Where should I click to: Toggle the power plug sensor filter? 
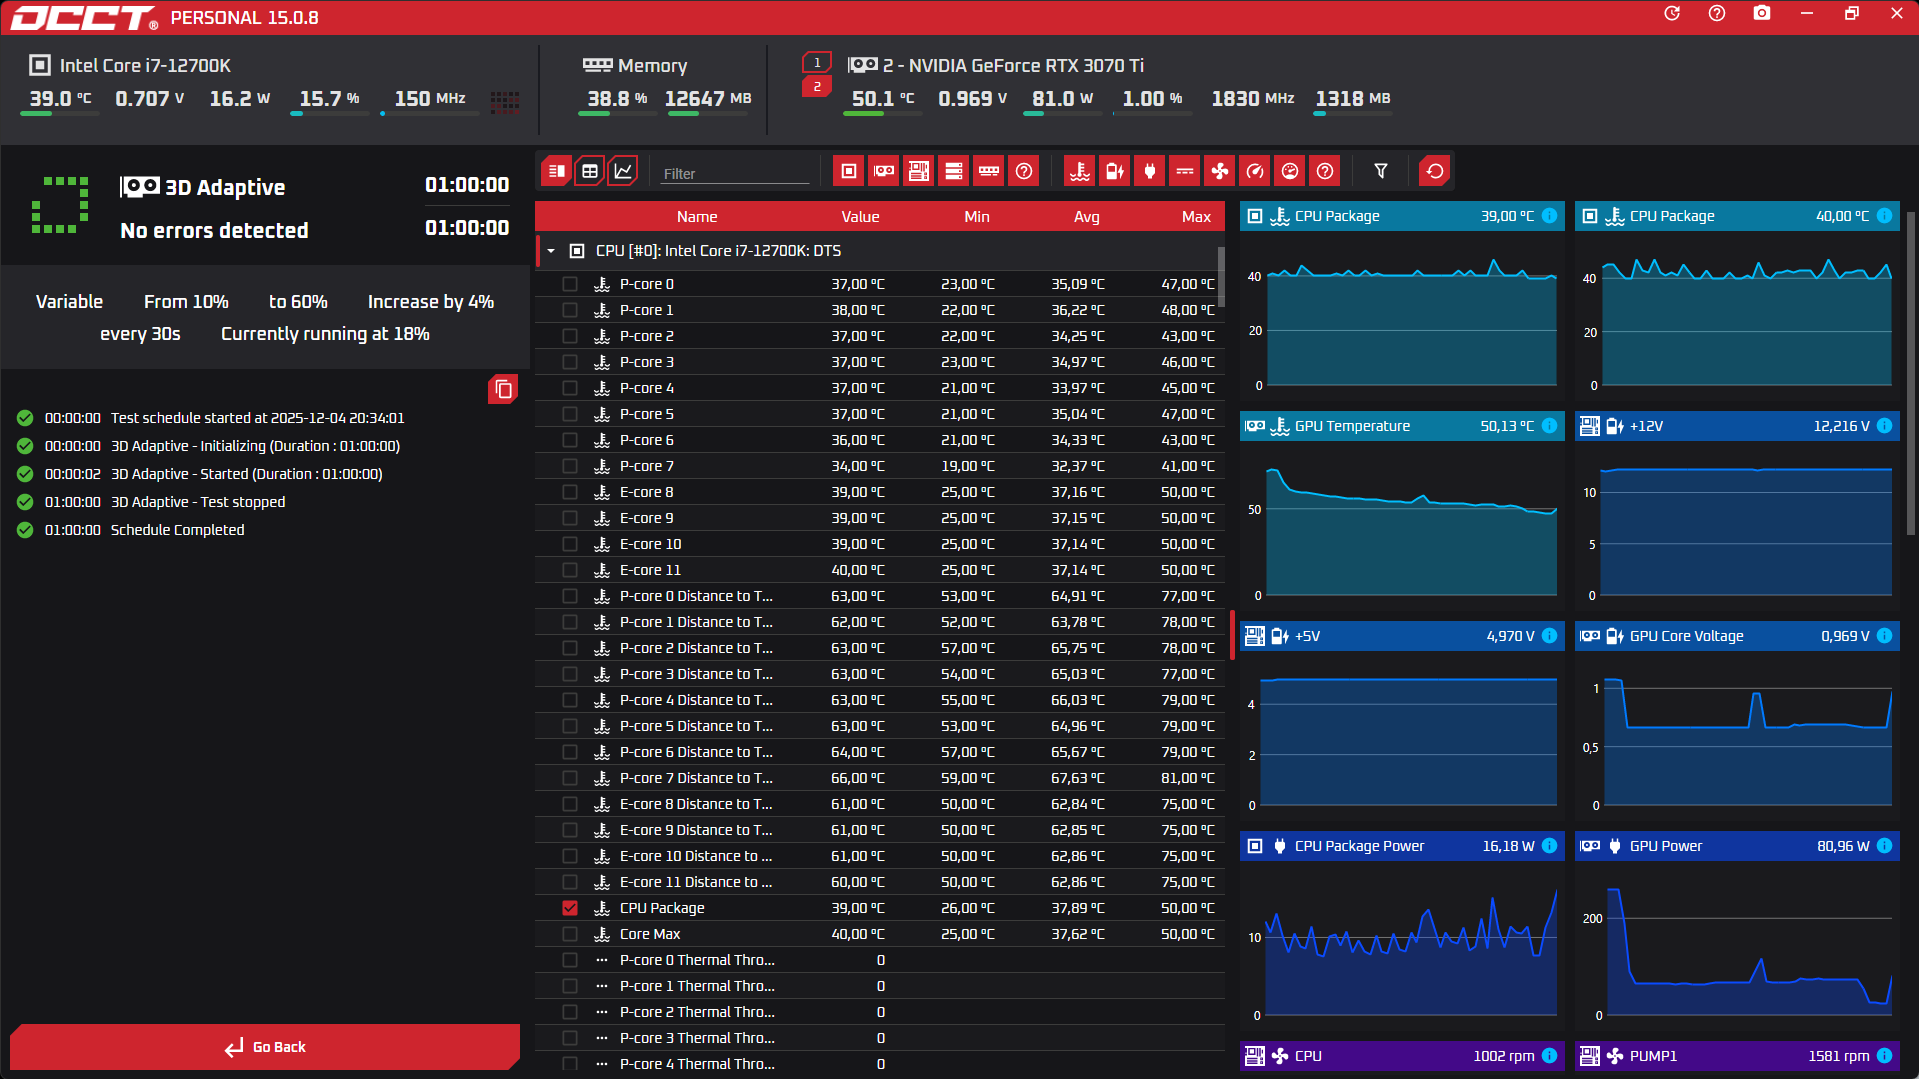[x=1150, y=171]
